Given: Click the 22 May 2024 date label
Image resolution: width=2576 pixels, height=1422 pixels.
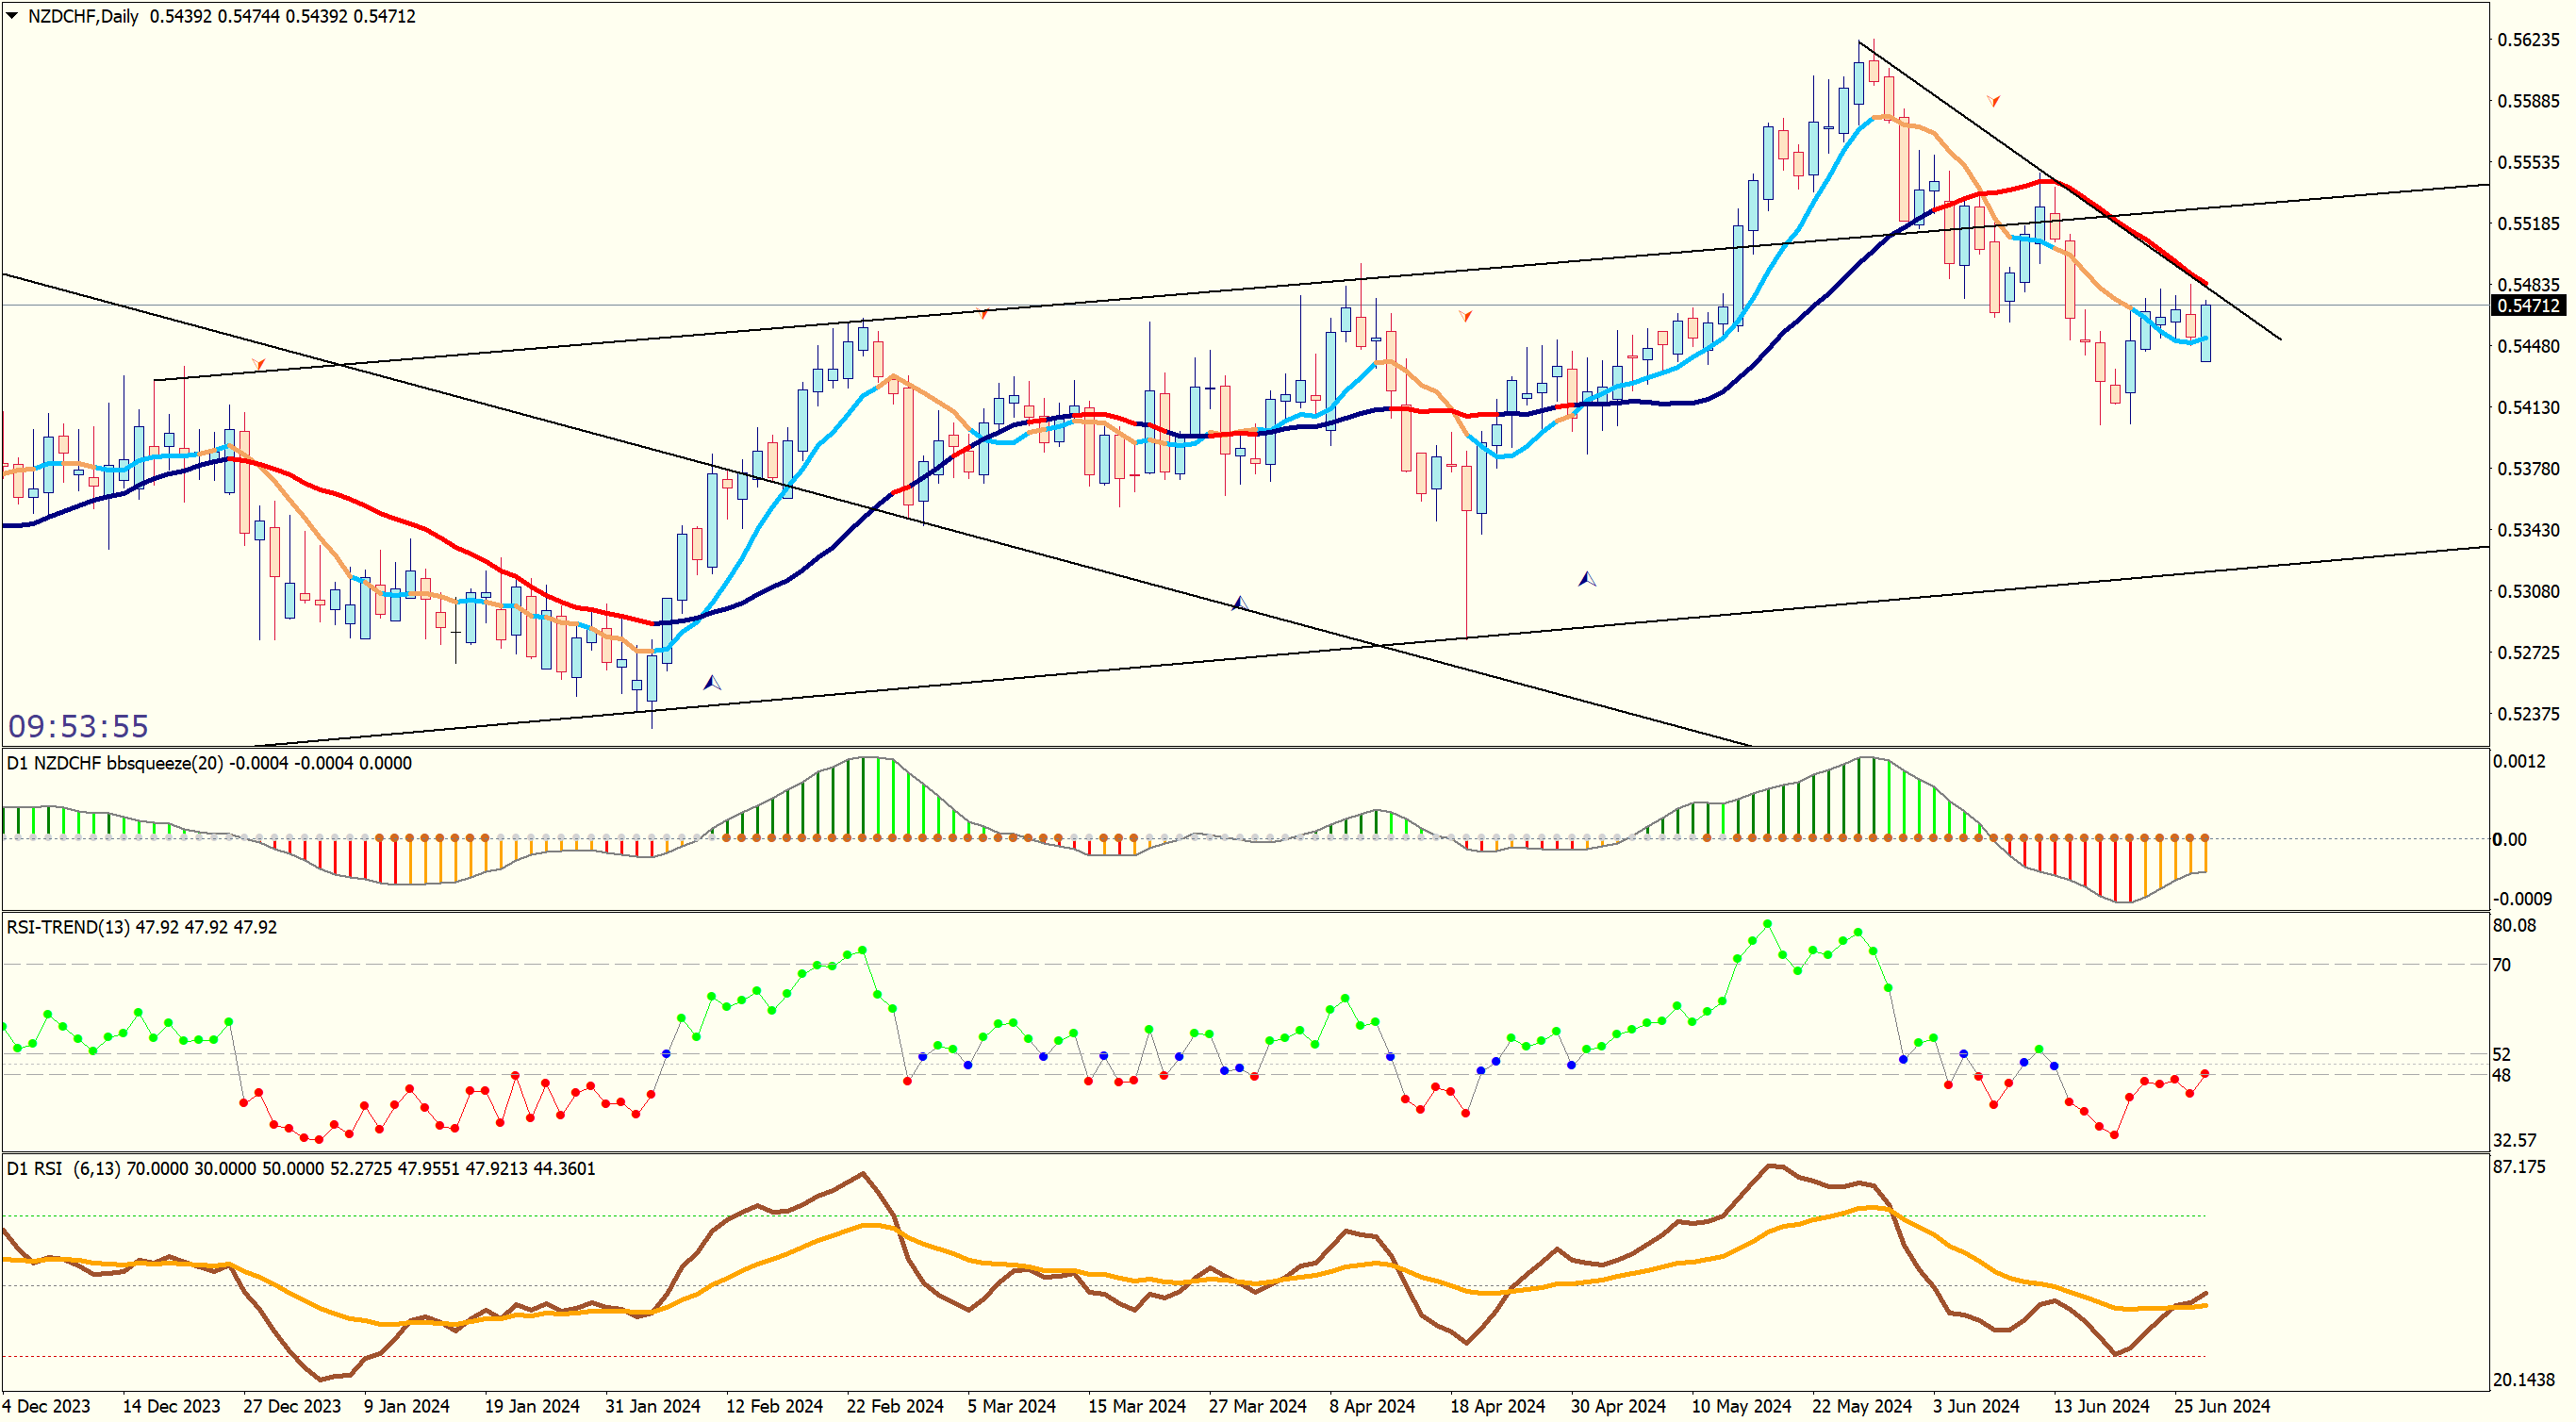Looking at the screenshot, I should coord(1861,1406).
